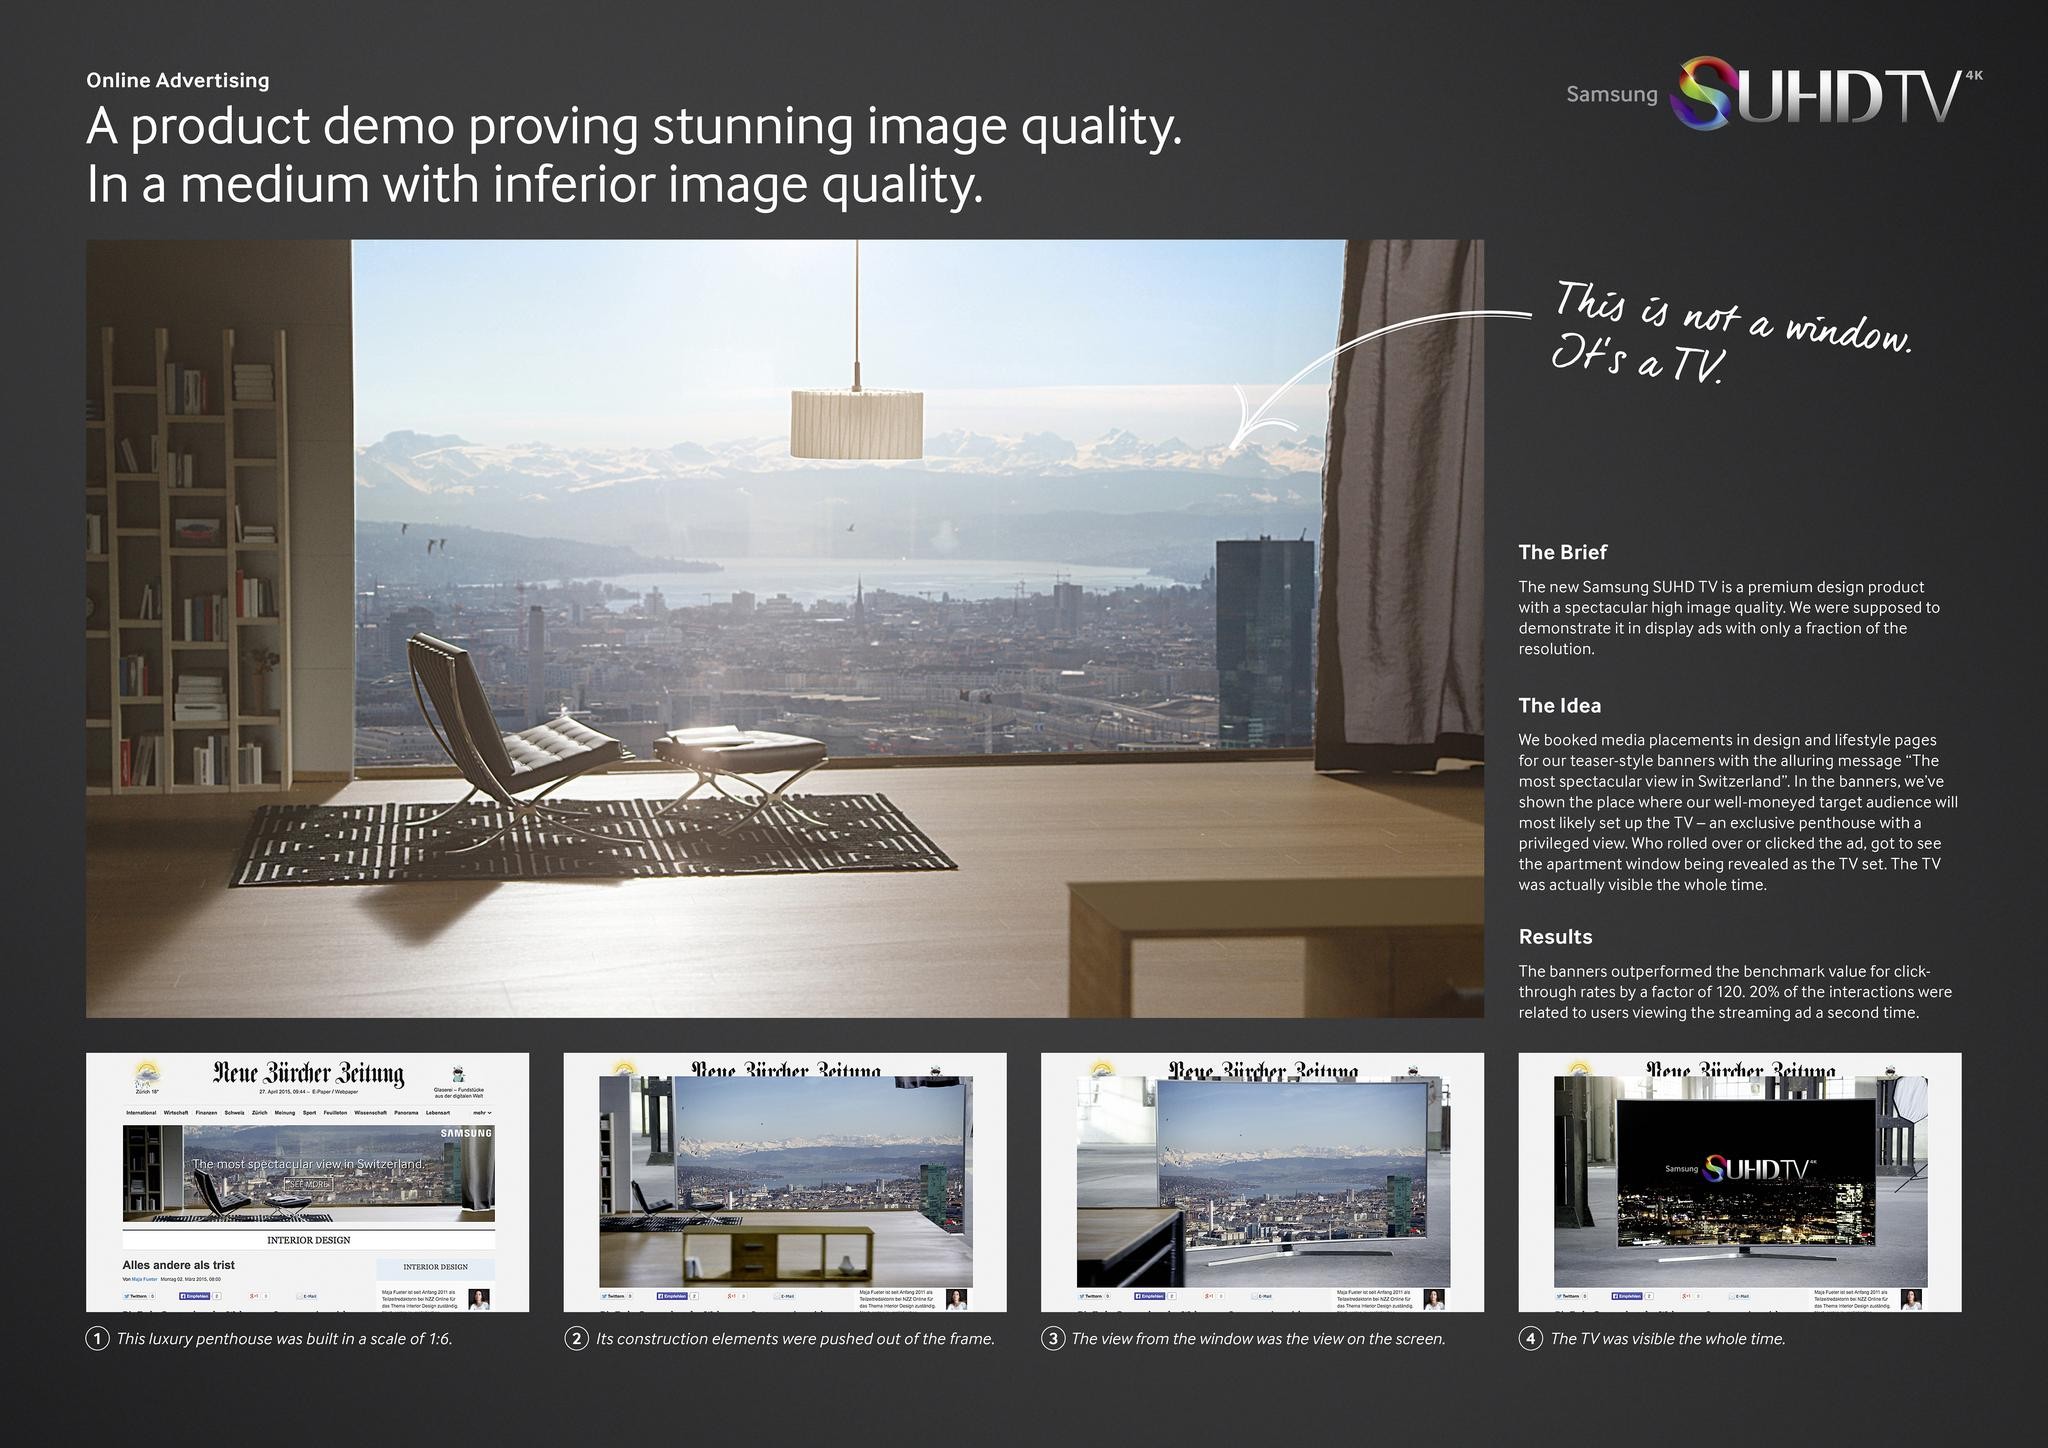Click the Zürich weather icon in the first NZZ screenshot
This screenshot has height=1448, width=2048.
point(147,1073)
